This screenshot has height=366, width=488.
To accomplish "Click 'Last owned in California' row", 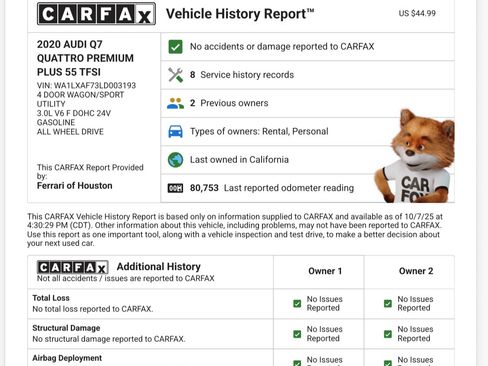I will [x=307, y=160].
